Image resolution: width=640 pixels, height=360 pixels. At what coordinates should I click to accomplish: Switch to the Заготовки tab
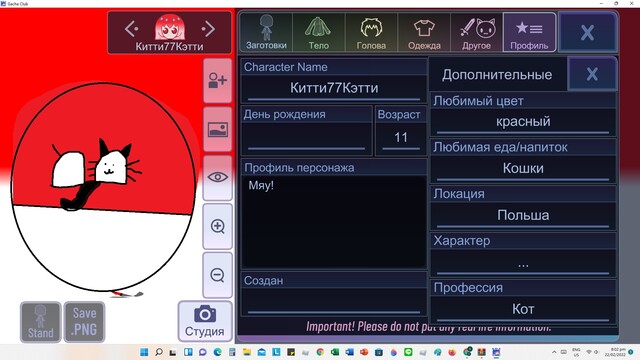266,32
